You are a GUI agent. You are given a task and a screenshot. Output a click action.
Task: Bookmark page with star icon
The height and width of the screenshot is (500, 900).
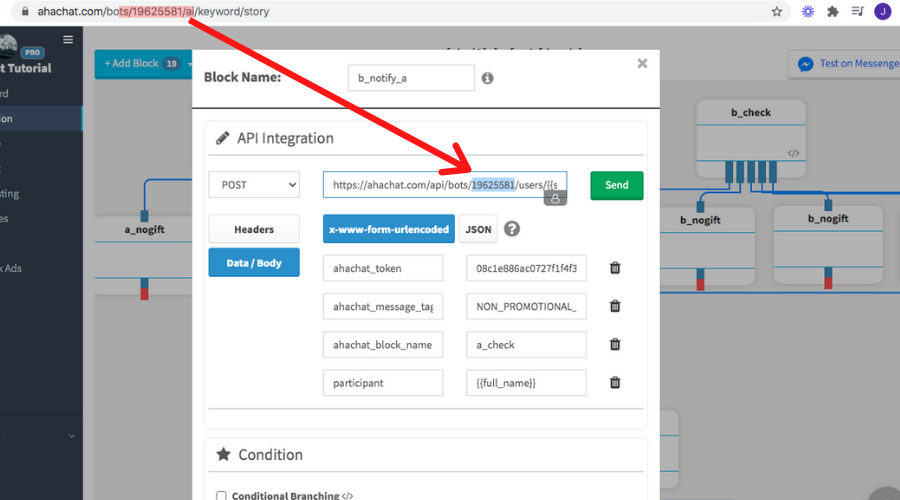pos(777,11)
